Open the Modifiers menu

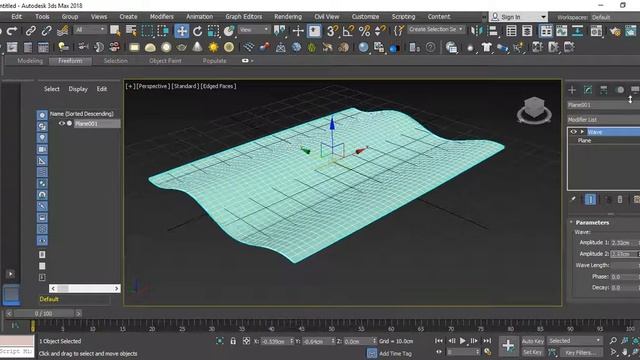click(162, 17)
